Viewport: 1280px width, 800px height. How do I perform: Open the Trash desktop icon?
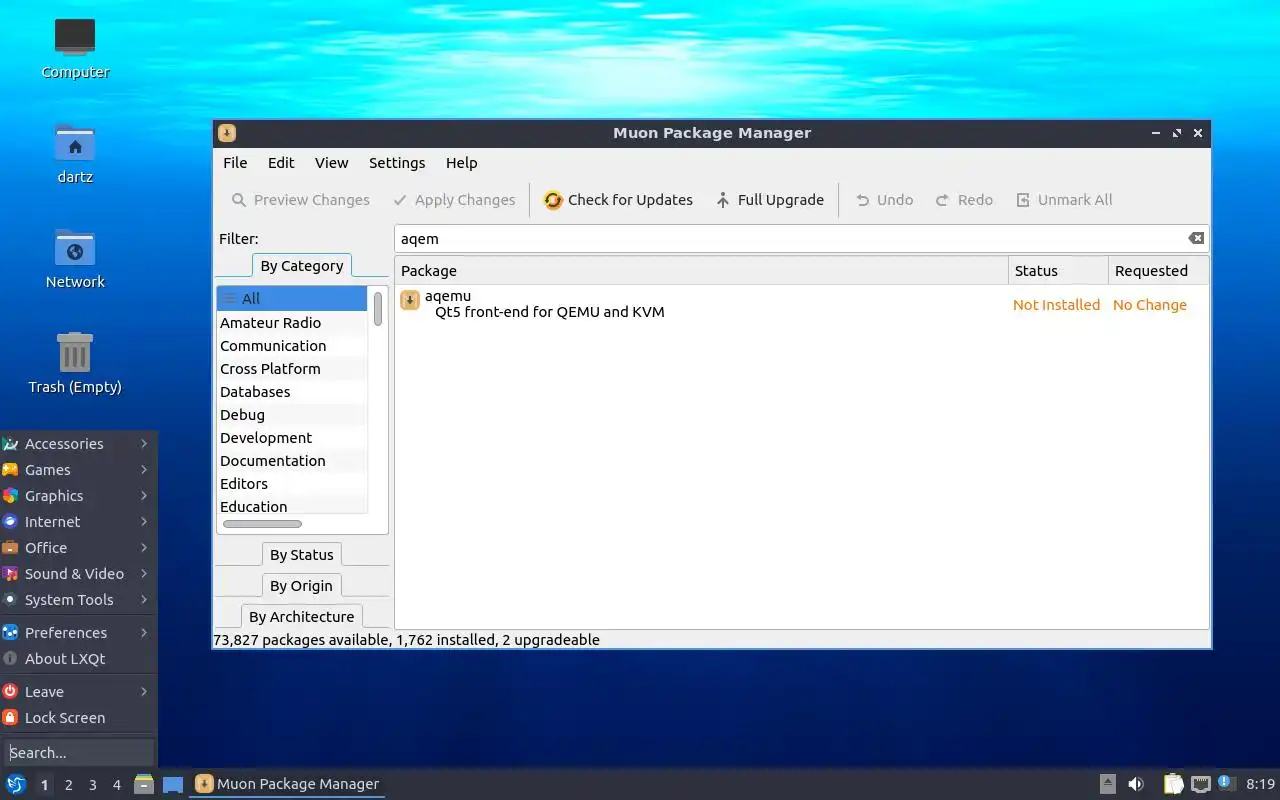[x=75, y=362]
